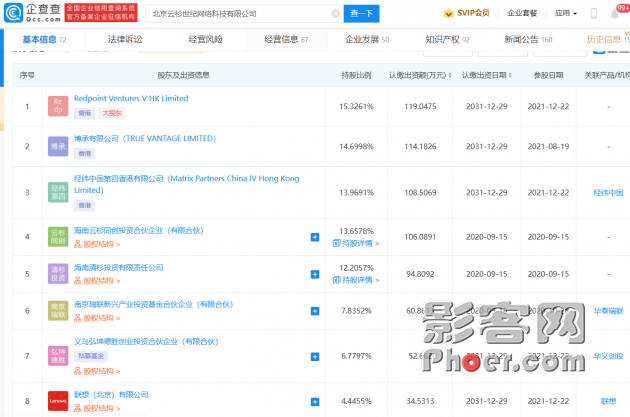Open the 应用 dropdown menu
The height and width of the screenshot is (417, 630).
point(566,13)
